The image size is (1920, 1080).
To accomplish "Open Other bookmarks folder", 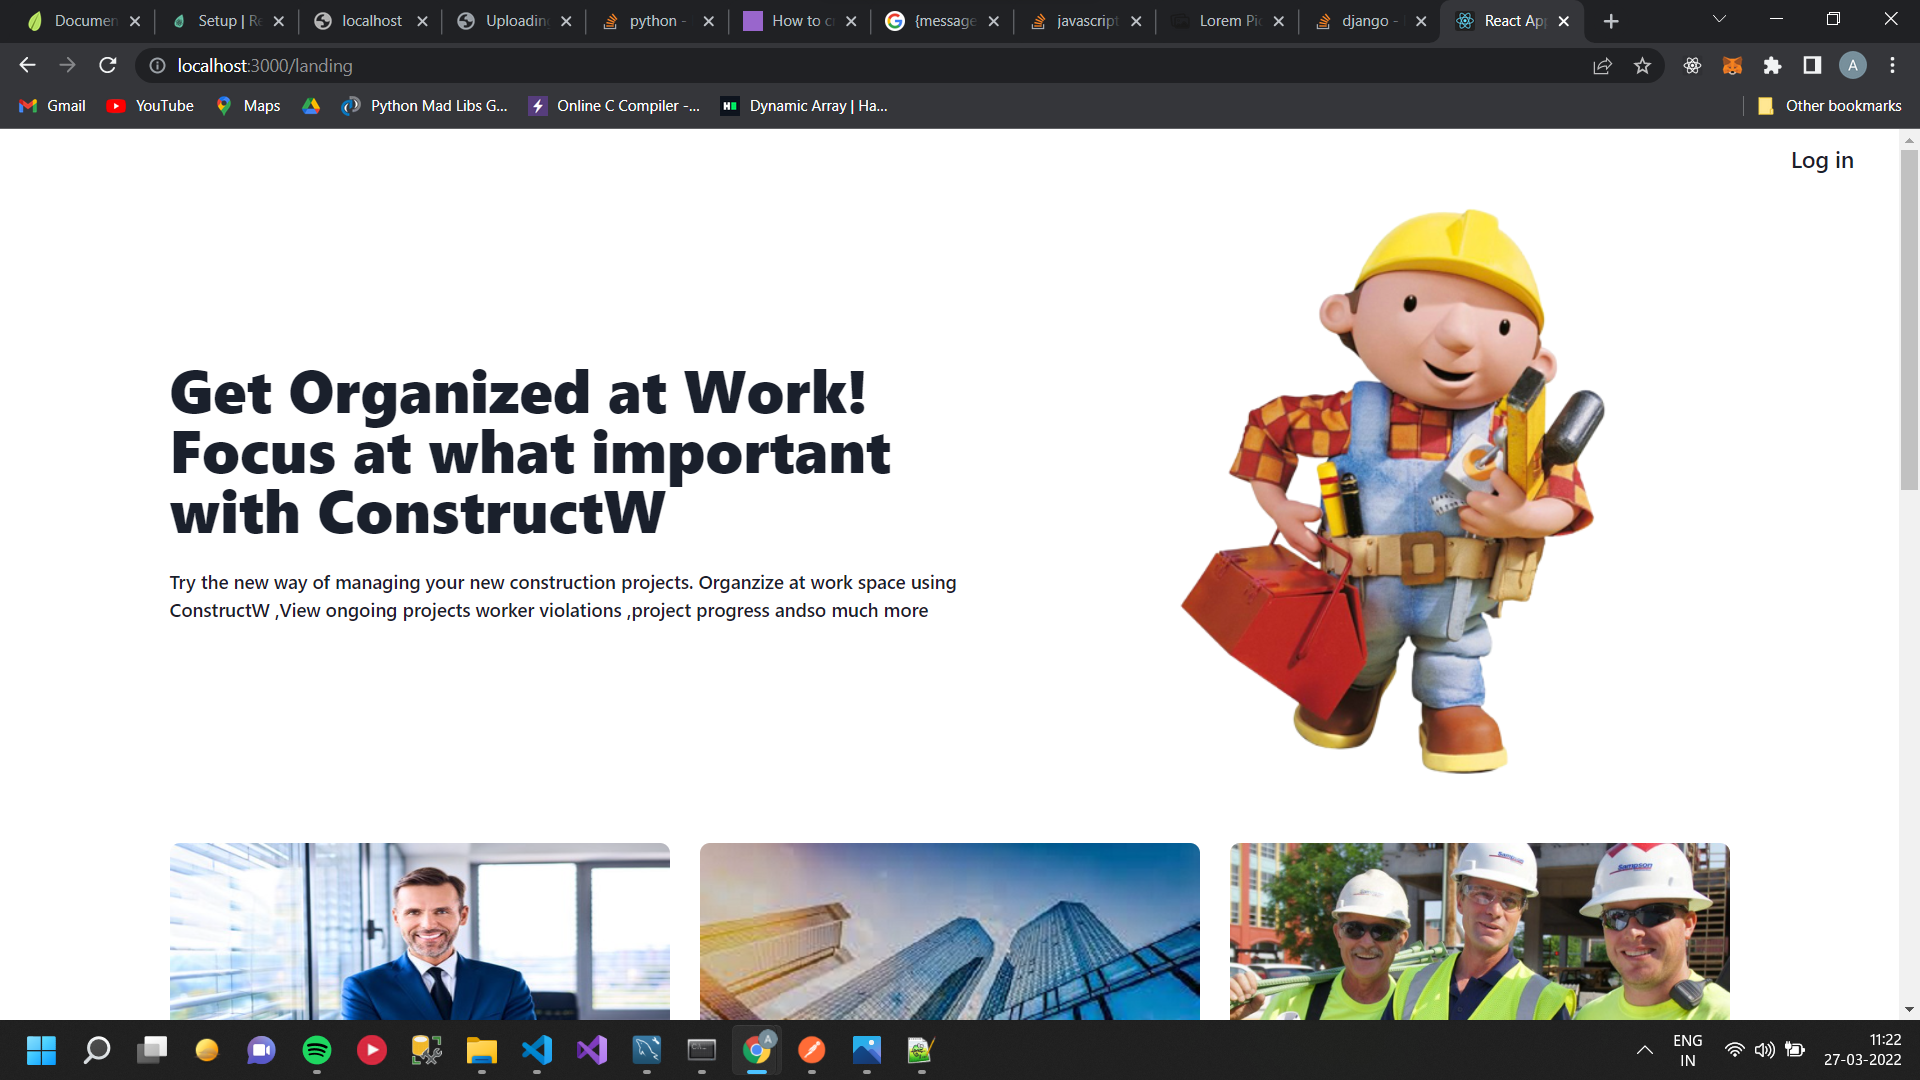I will pos(1830,106).
